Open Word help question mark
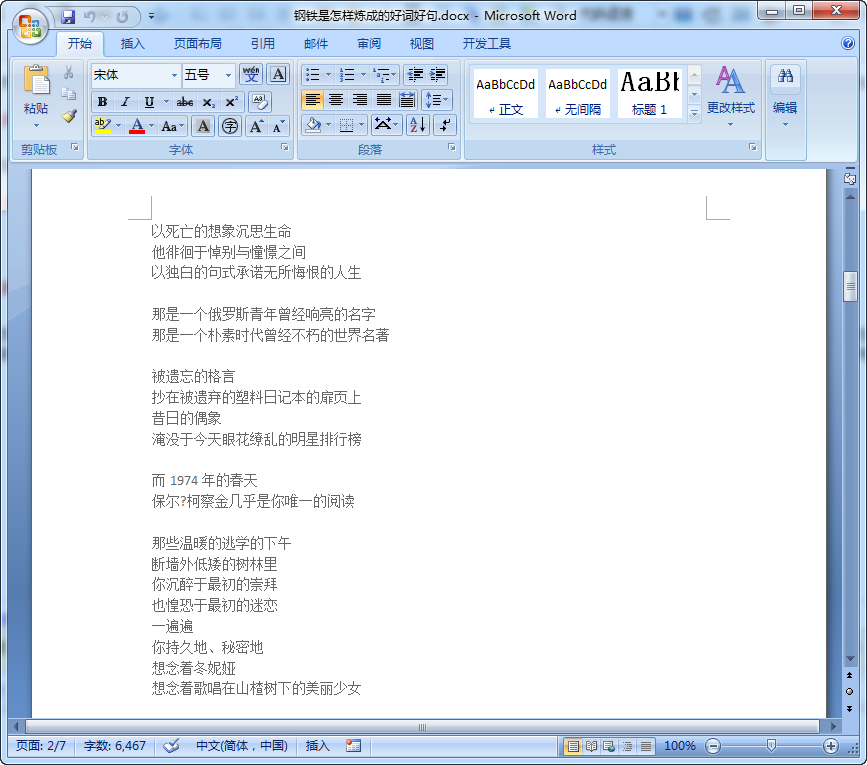 pos(848,43)
